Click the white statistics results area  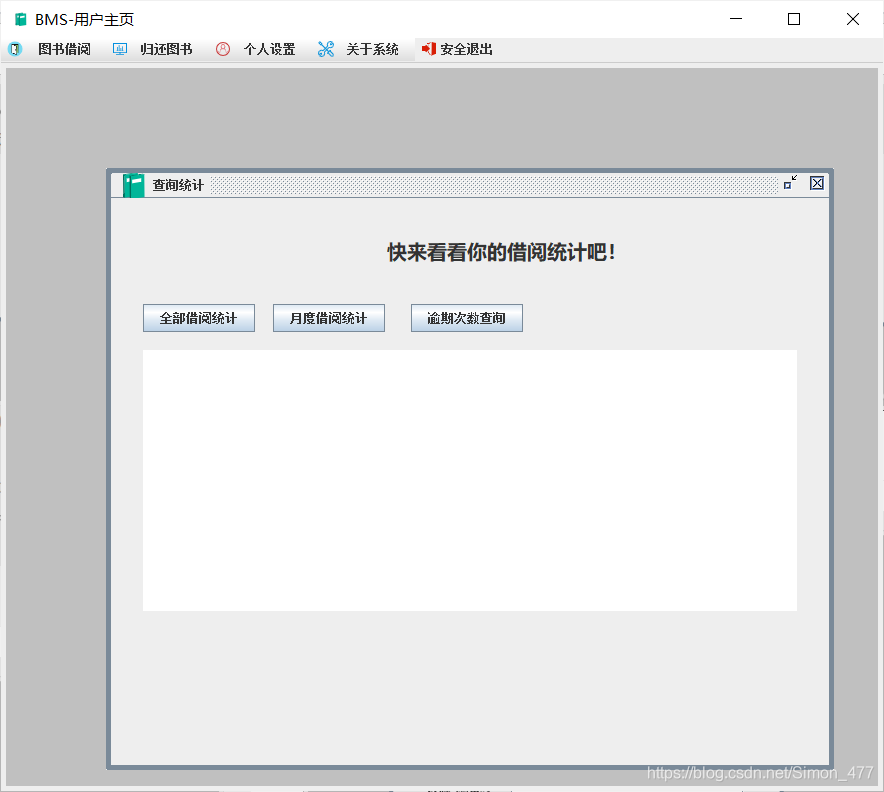470,480
